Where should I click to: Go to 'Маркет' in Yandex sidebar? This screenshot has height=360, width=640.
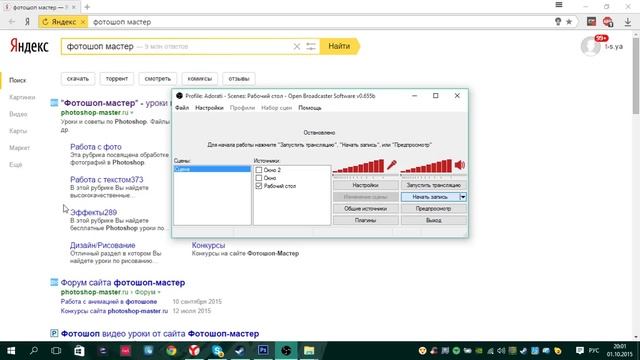point(19,147)
